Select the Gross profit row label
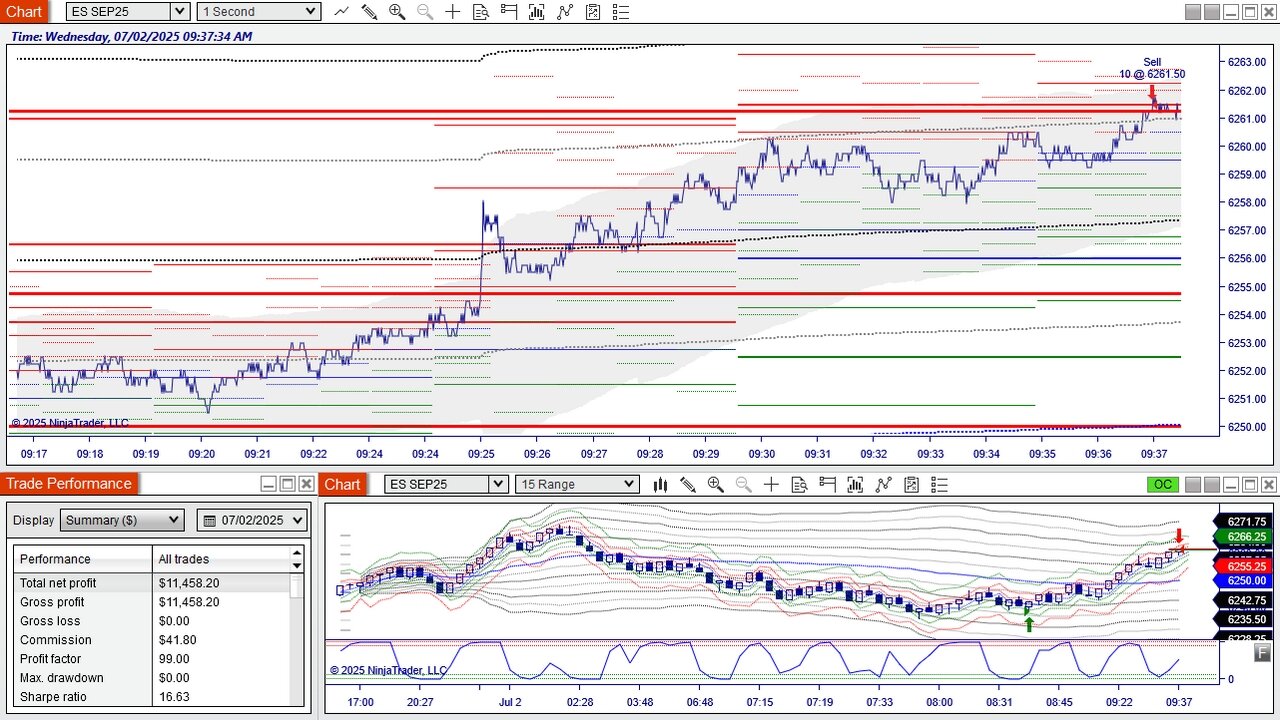This screenshot has height=720, width=1280. [52, 602]
